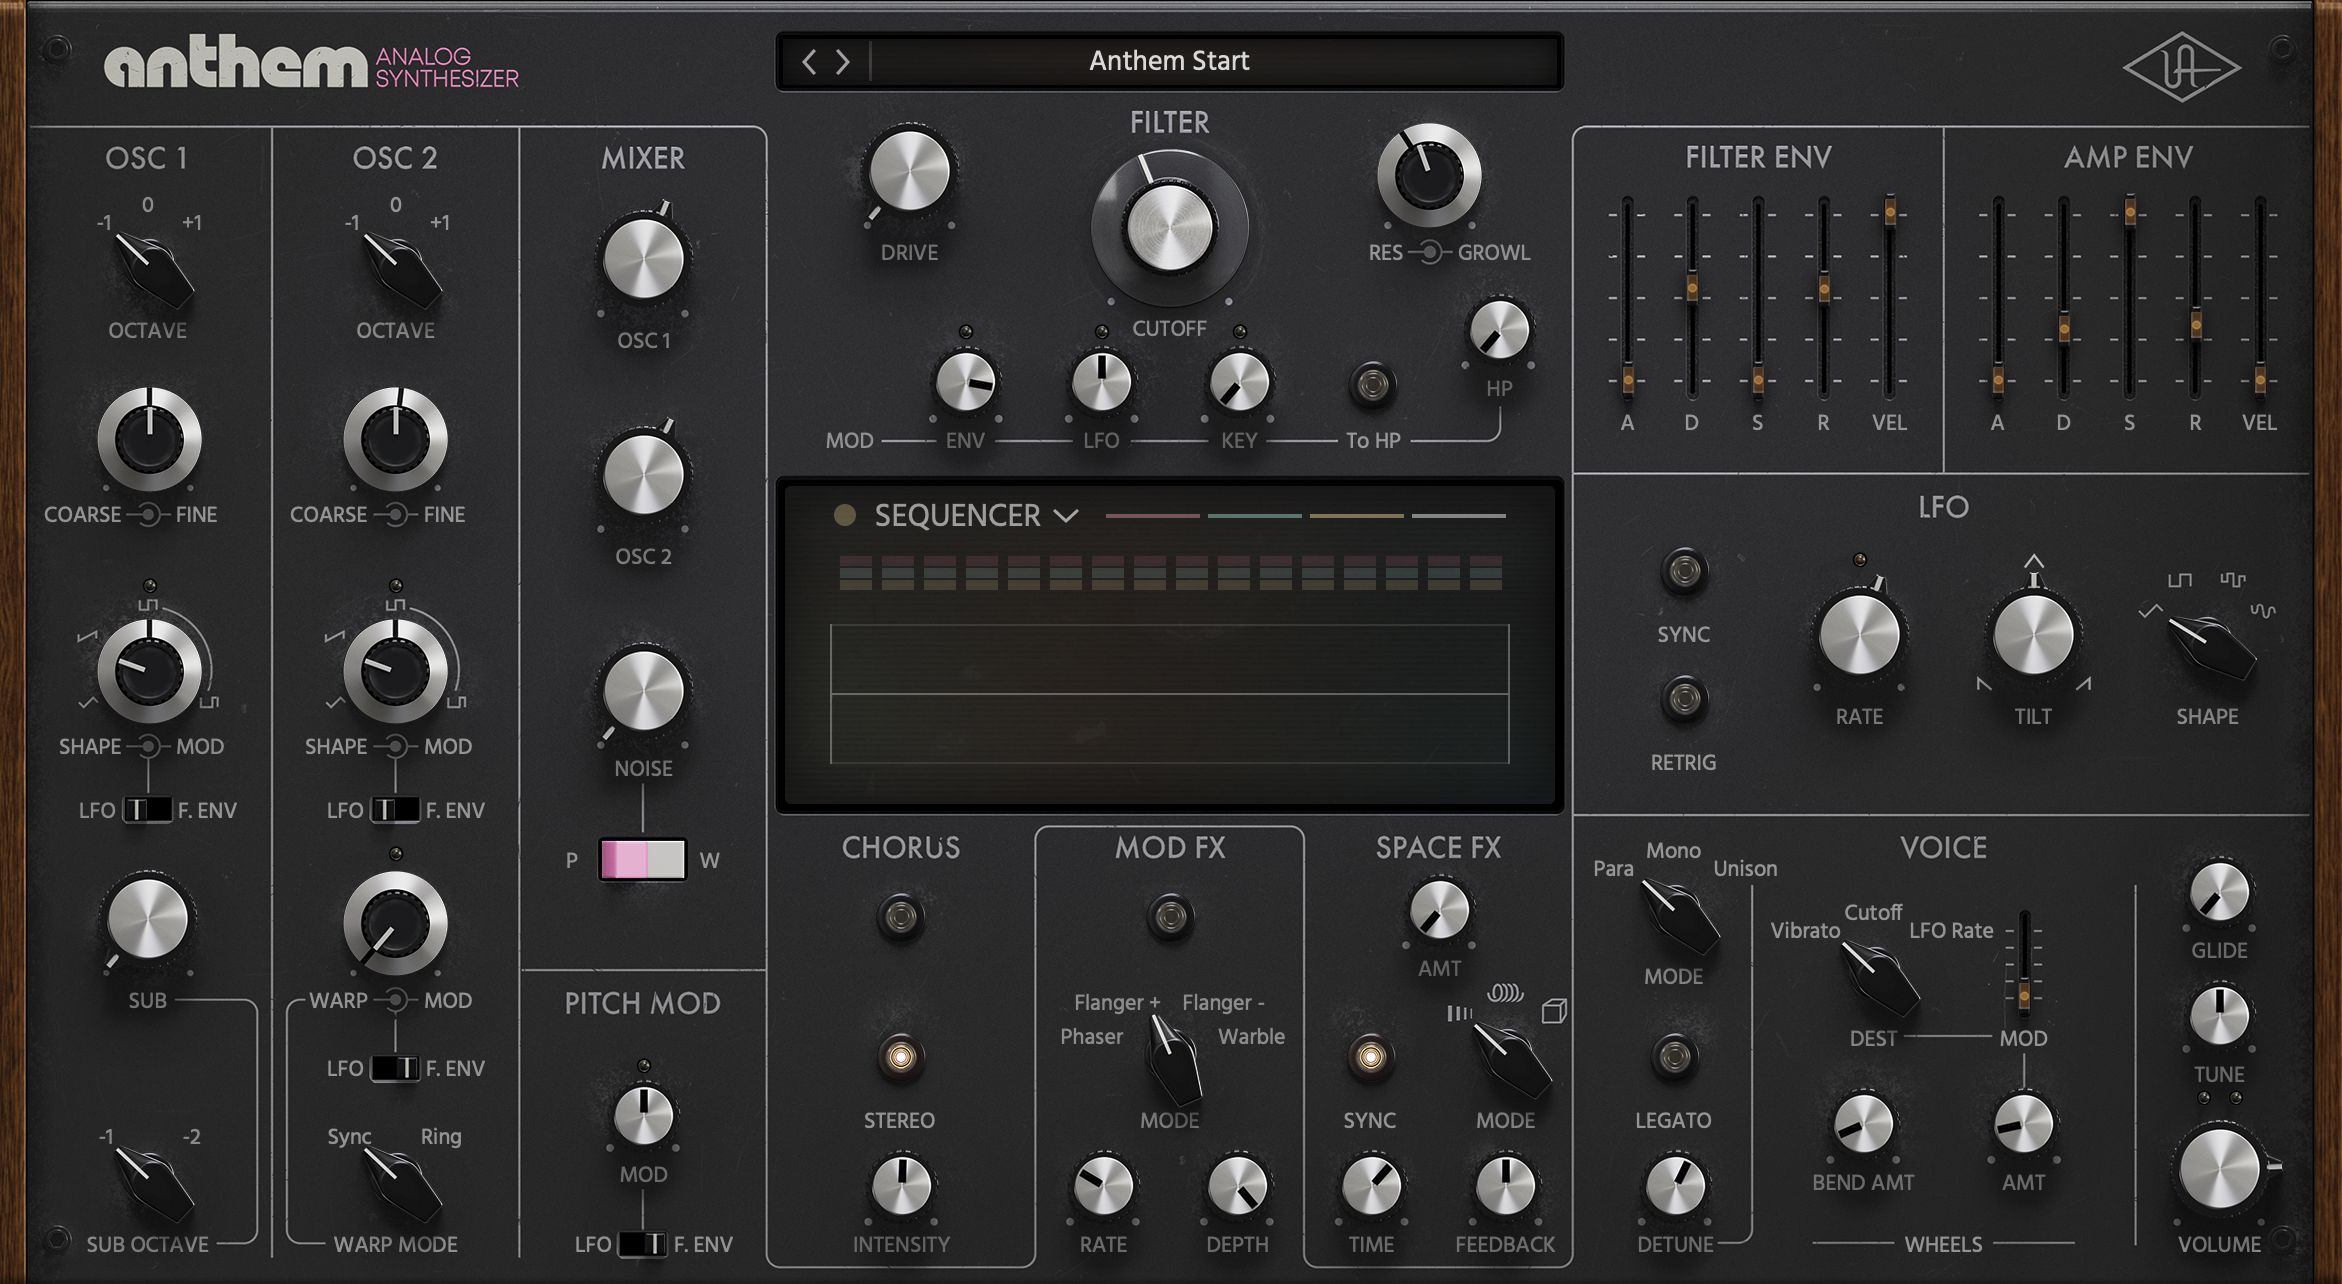The width and height of the screenshot is (2342, 1284).
Task: Enable the LFO RETRIG button
Action: [1684, 698]
